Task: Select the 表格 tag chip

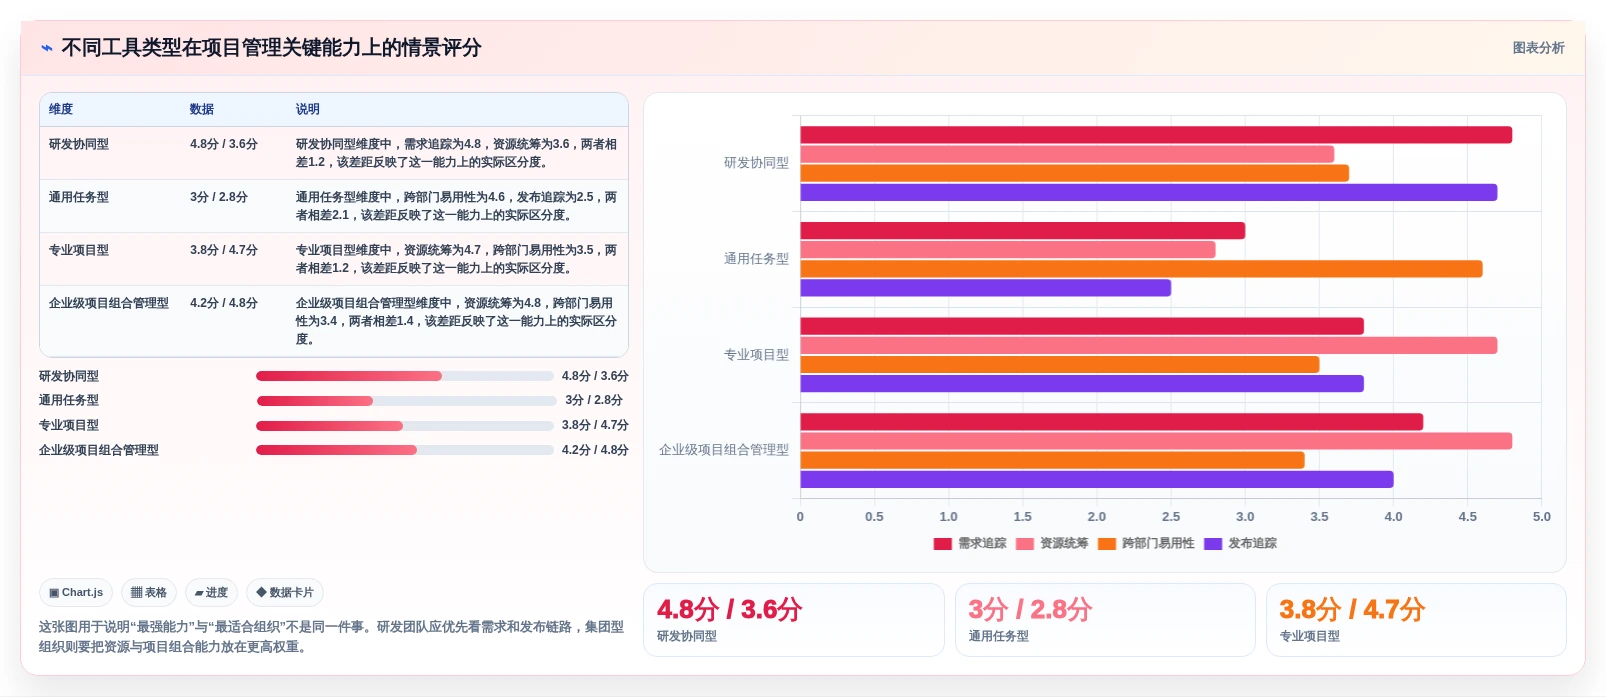Action: coord(149,592)
